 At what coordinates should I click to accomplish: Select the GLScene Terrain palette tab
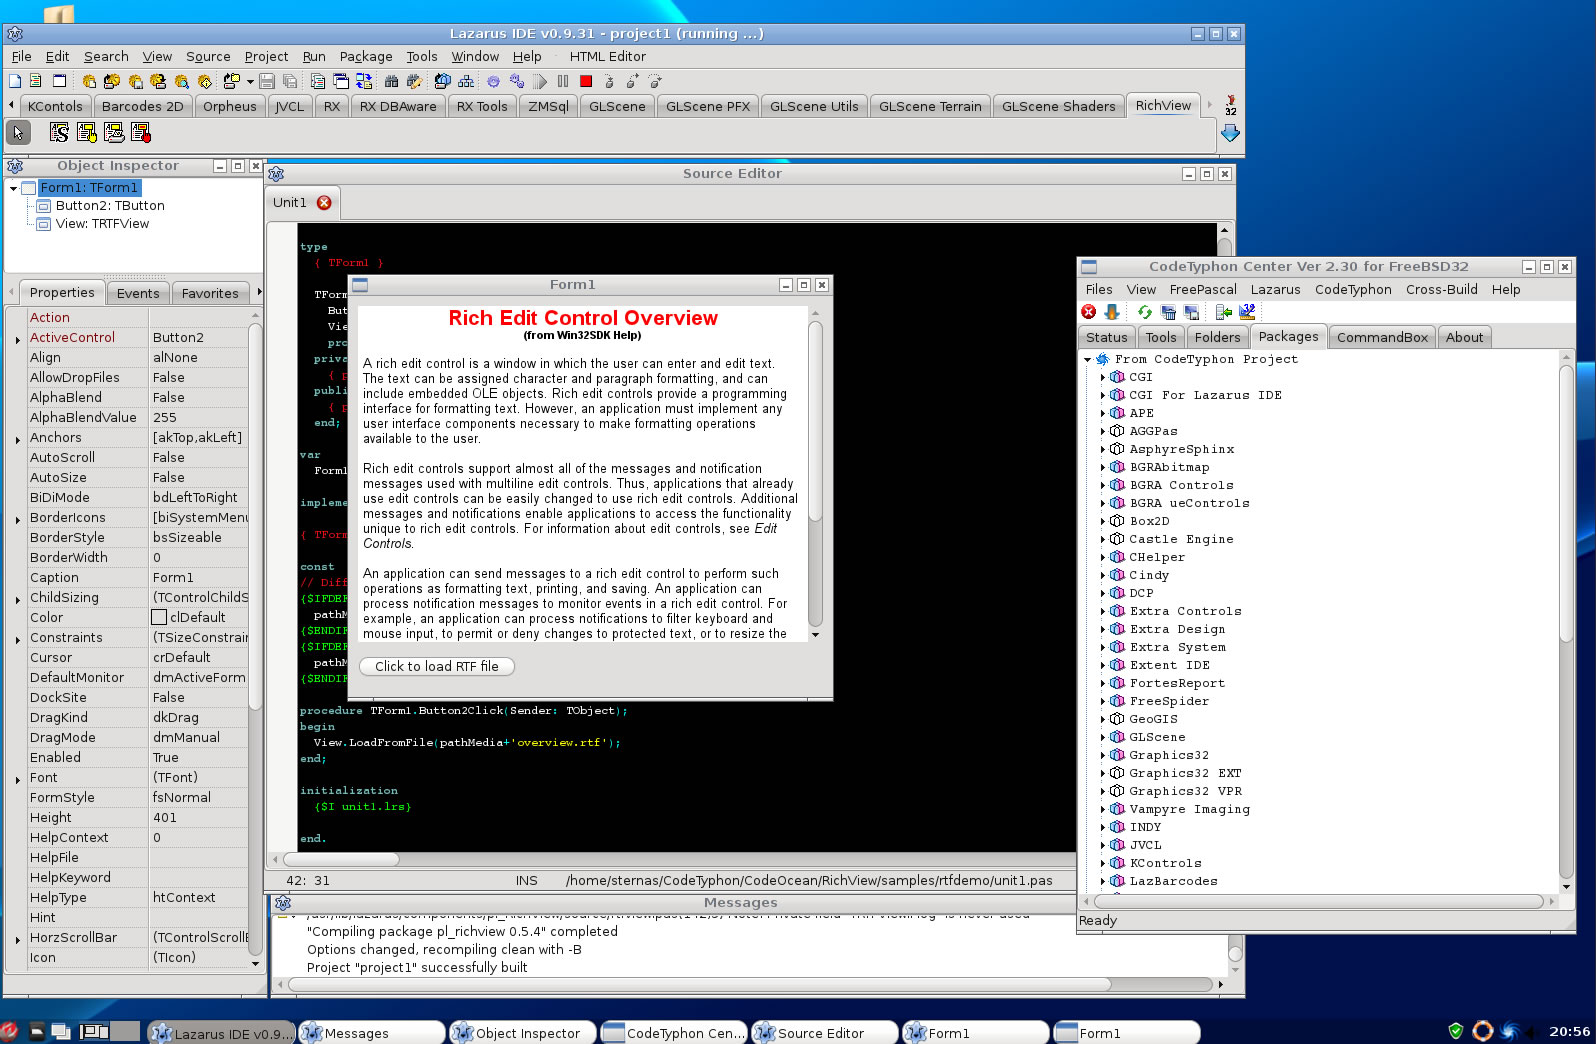[x=930, y=106]
